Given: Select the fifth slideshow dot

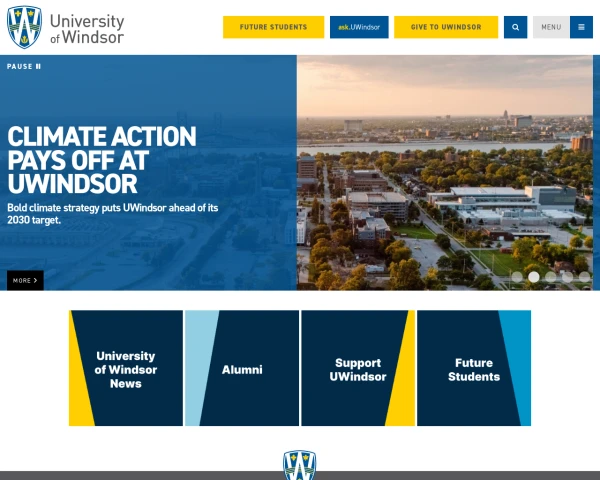Looking at the screenshot, I should click(x=584, y=277).
